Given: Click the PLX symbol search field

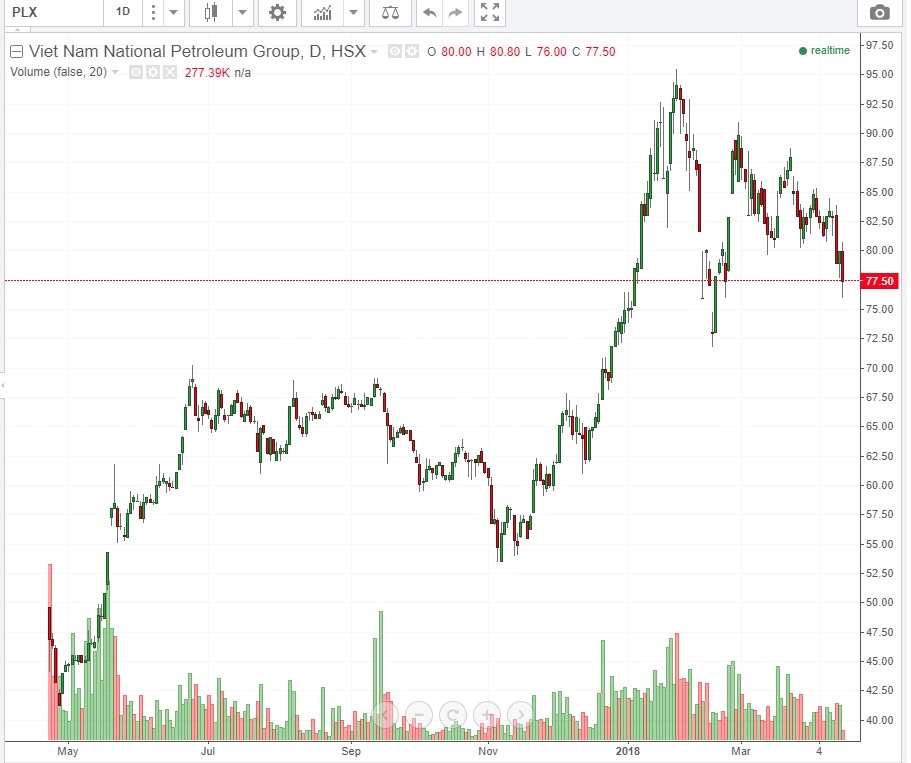Looking at the screenshot, I should [50, 12].
